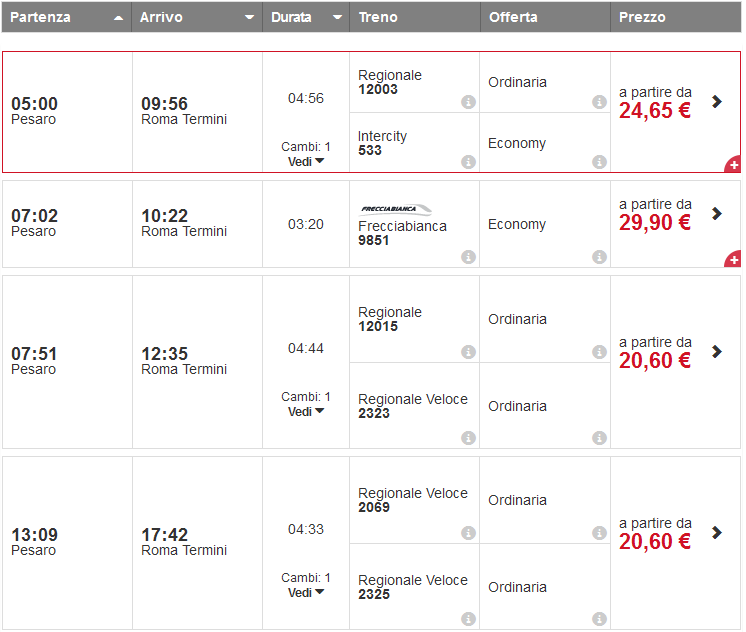Choose the 07:51 solution priced 20,60 €

coord(717,351)
